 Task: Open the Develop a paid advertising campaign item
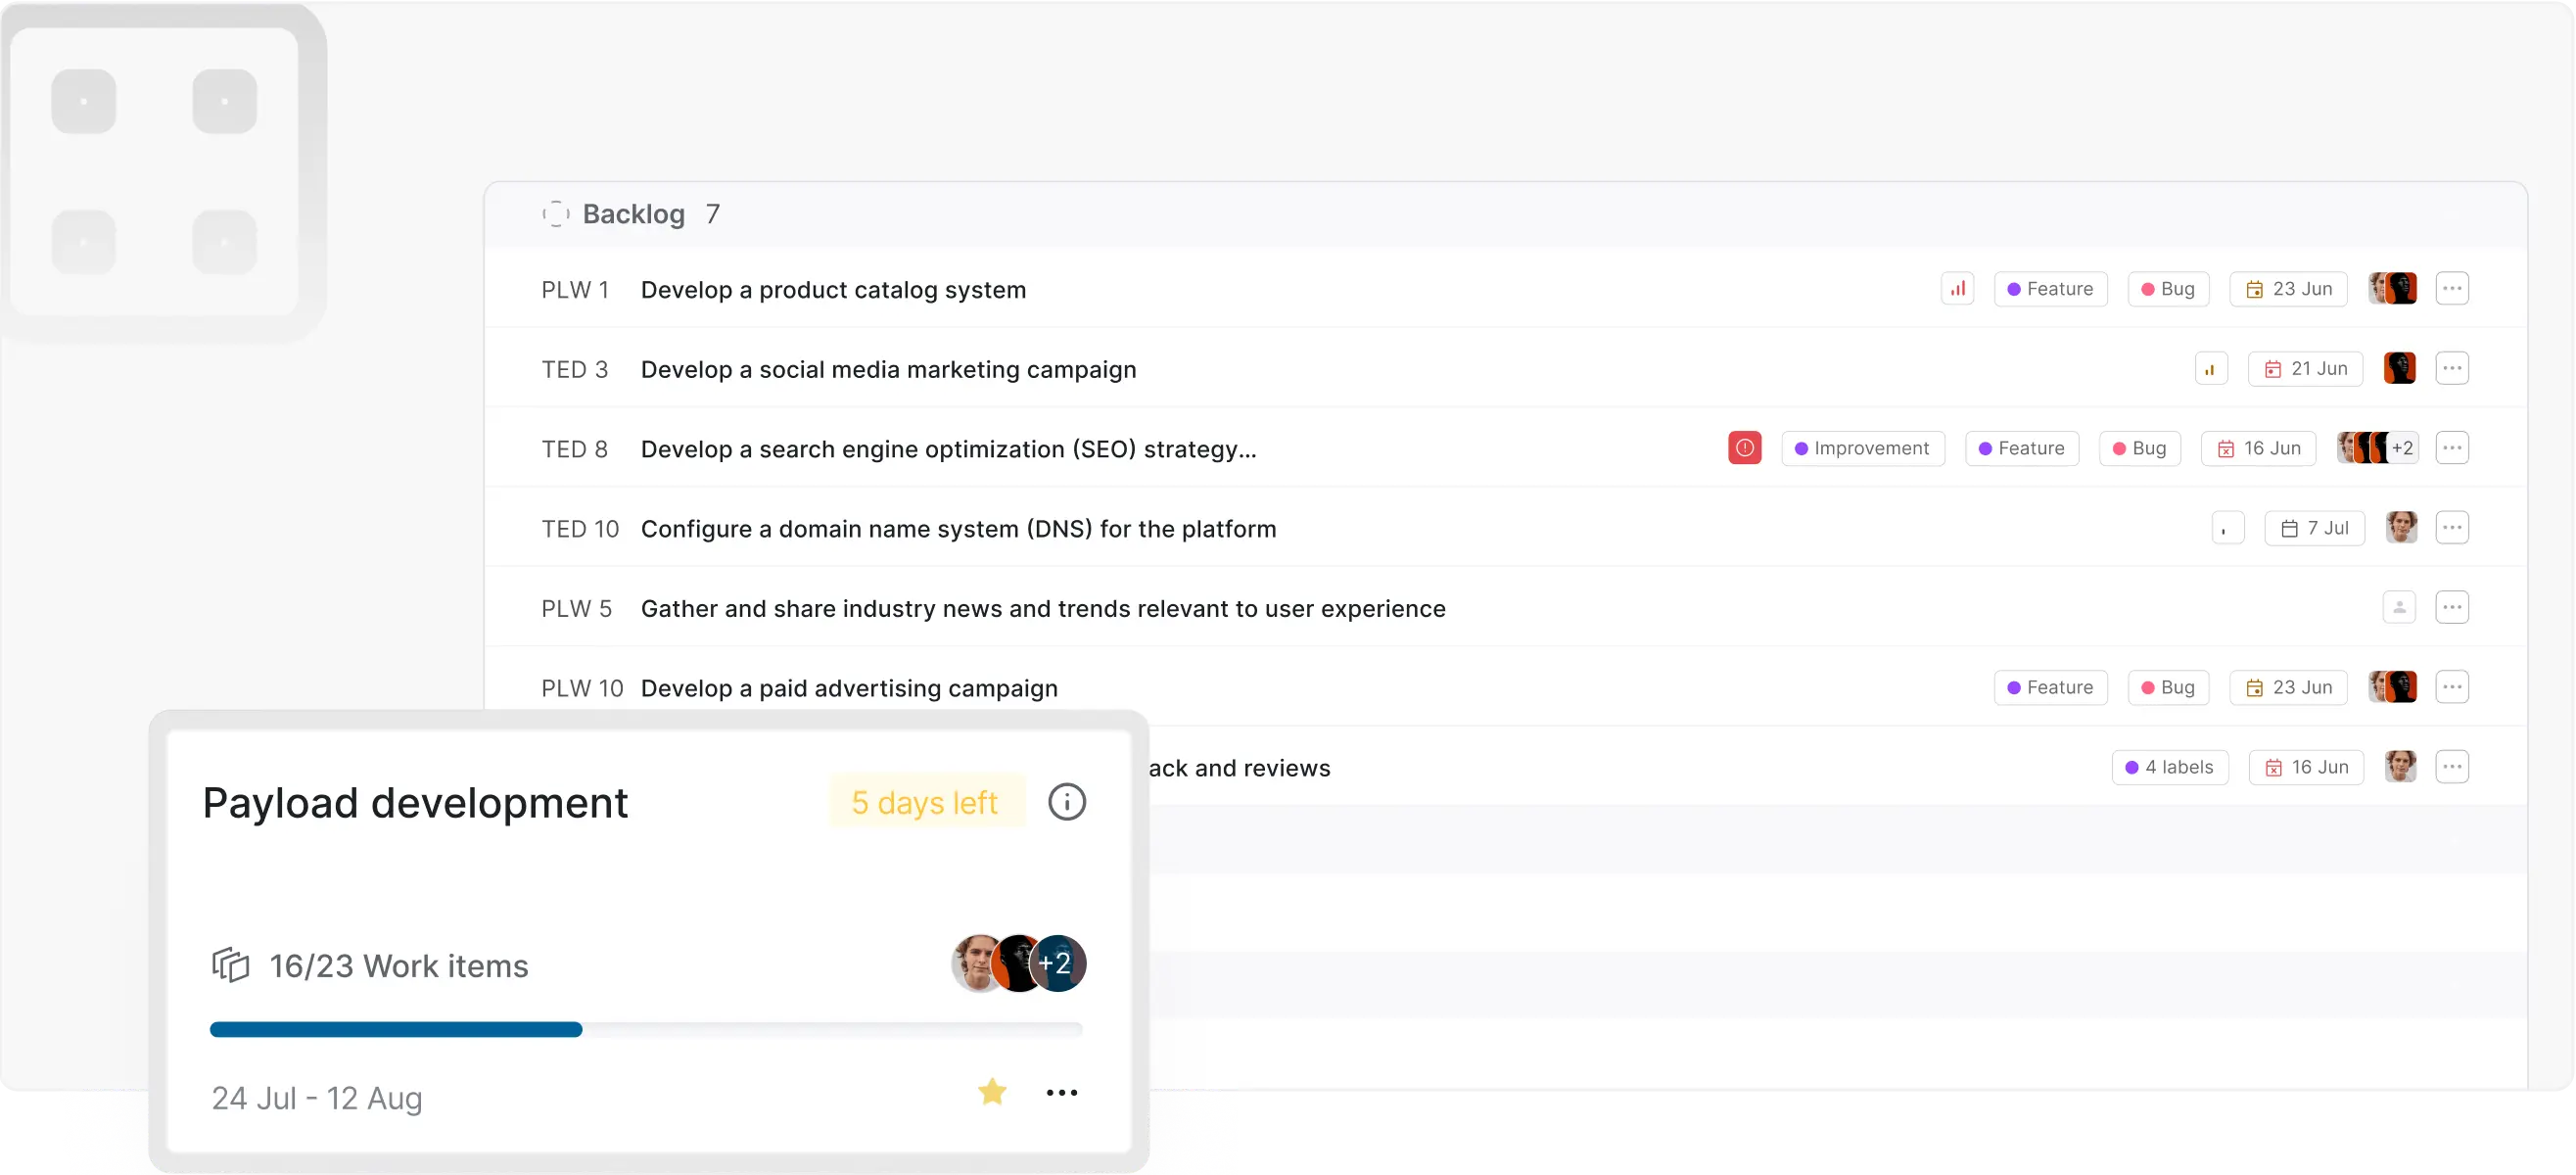[848, 688]
